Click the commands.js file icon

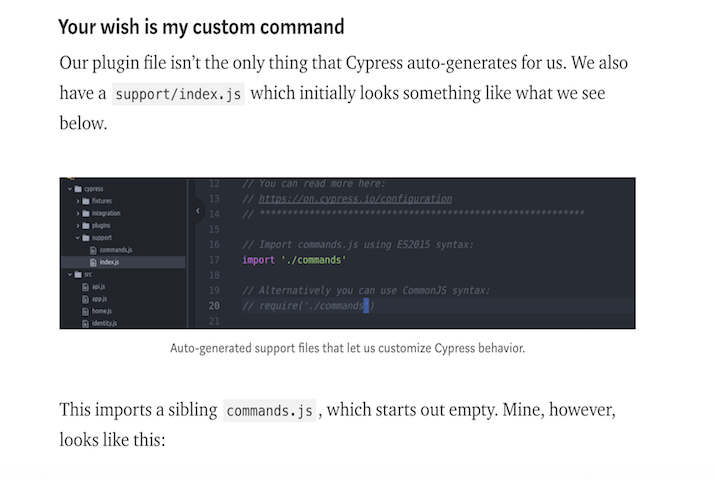click(93, 250)
